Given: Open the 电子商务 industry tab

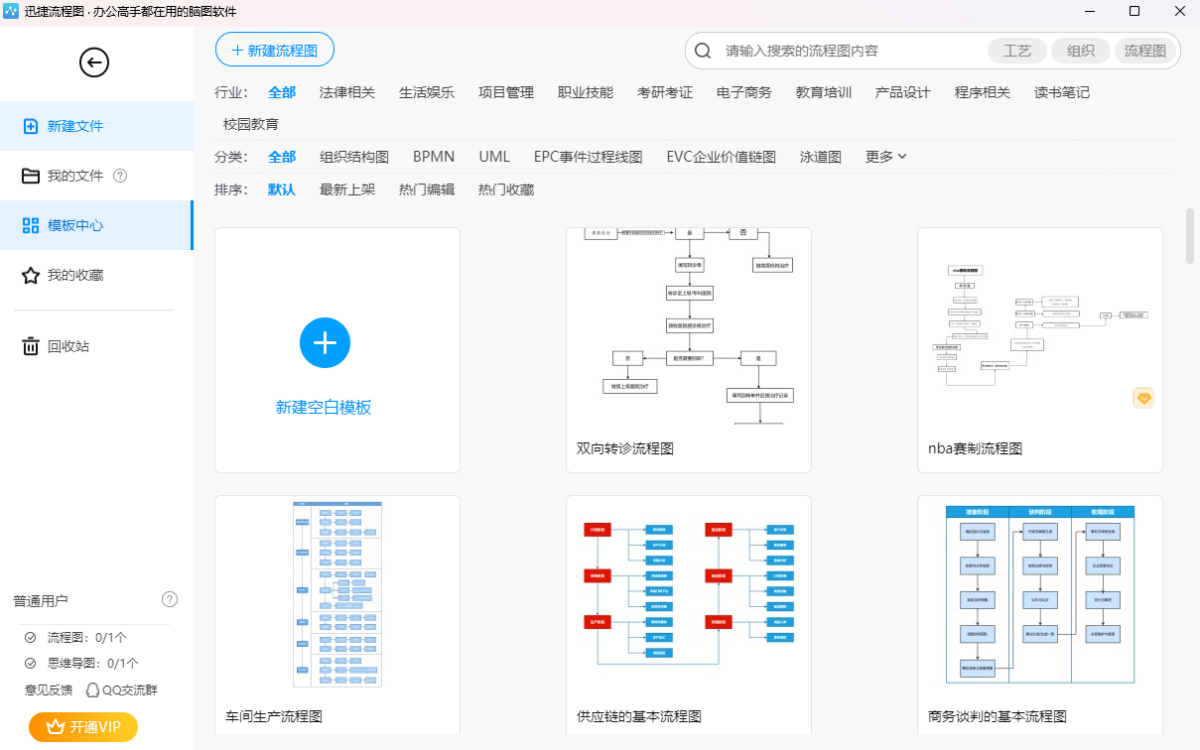Looking at the screenshot, I should click(x=744, y=91).
